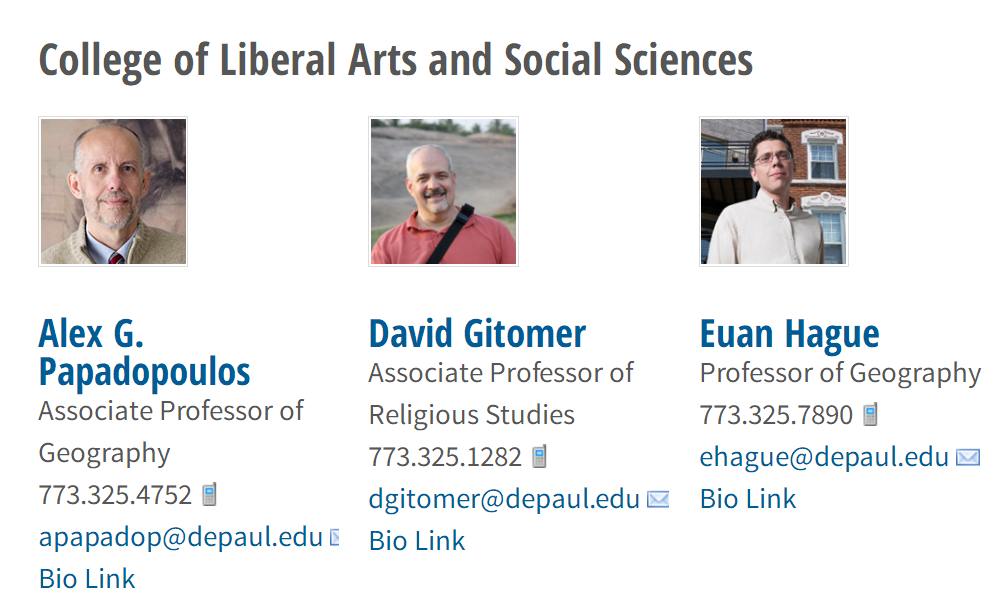This screenshot has height=612, width=1006.
Task: Click the College of Liberal Arts heading
Action: 395,60
